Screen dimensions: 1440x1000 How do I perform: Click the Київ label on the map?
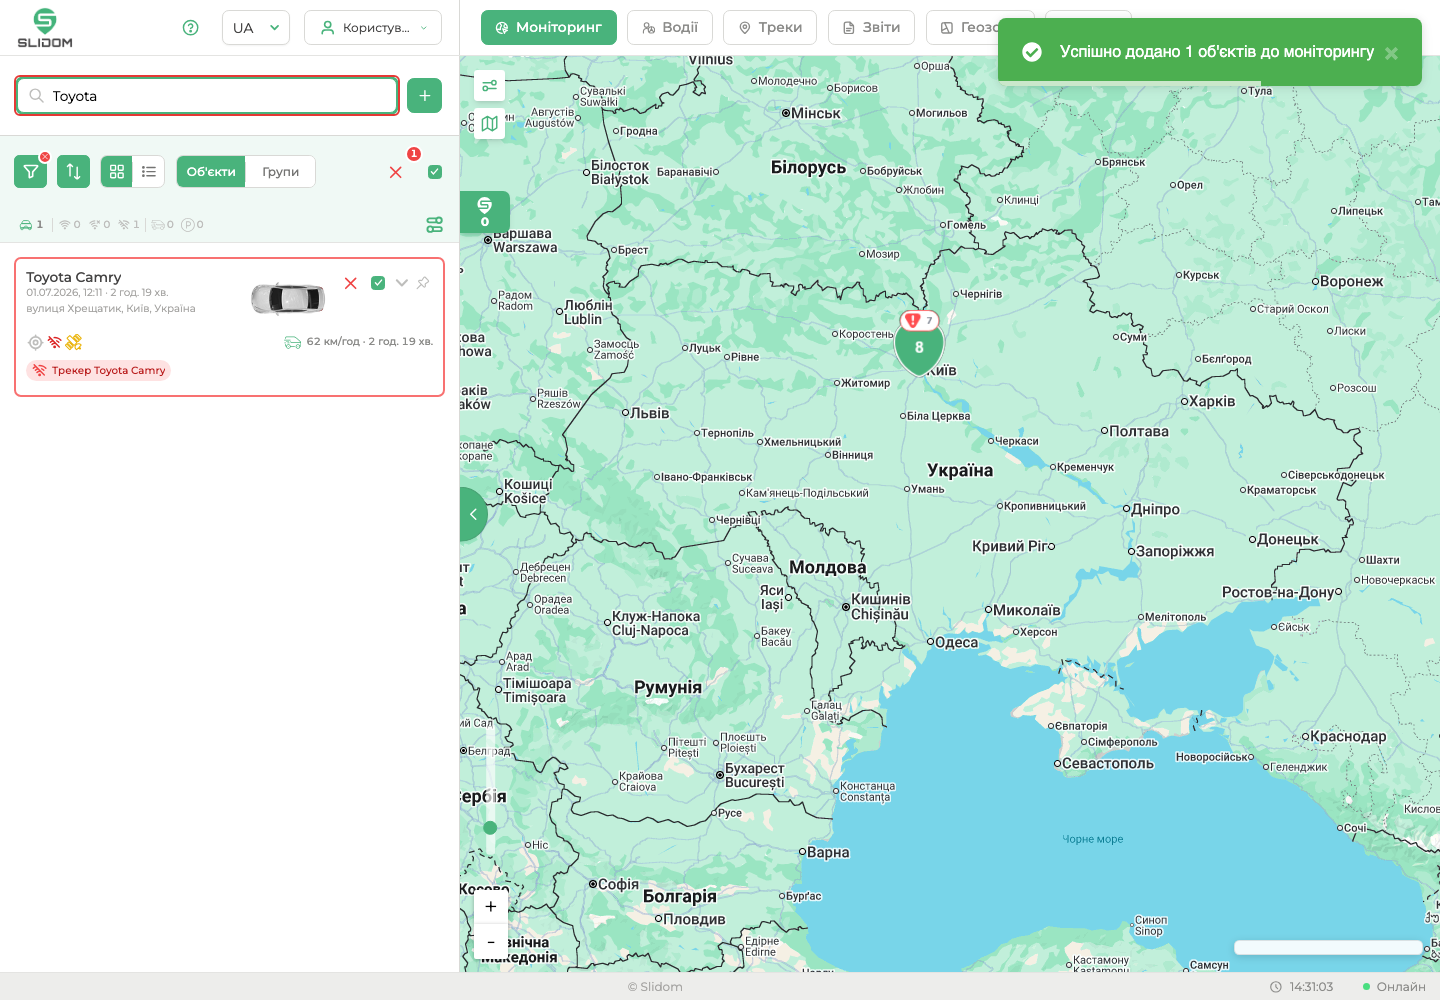pyautogui.click(x=941, y=371)
